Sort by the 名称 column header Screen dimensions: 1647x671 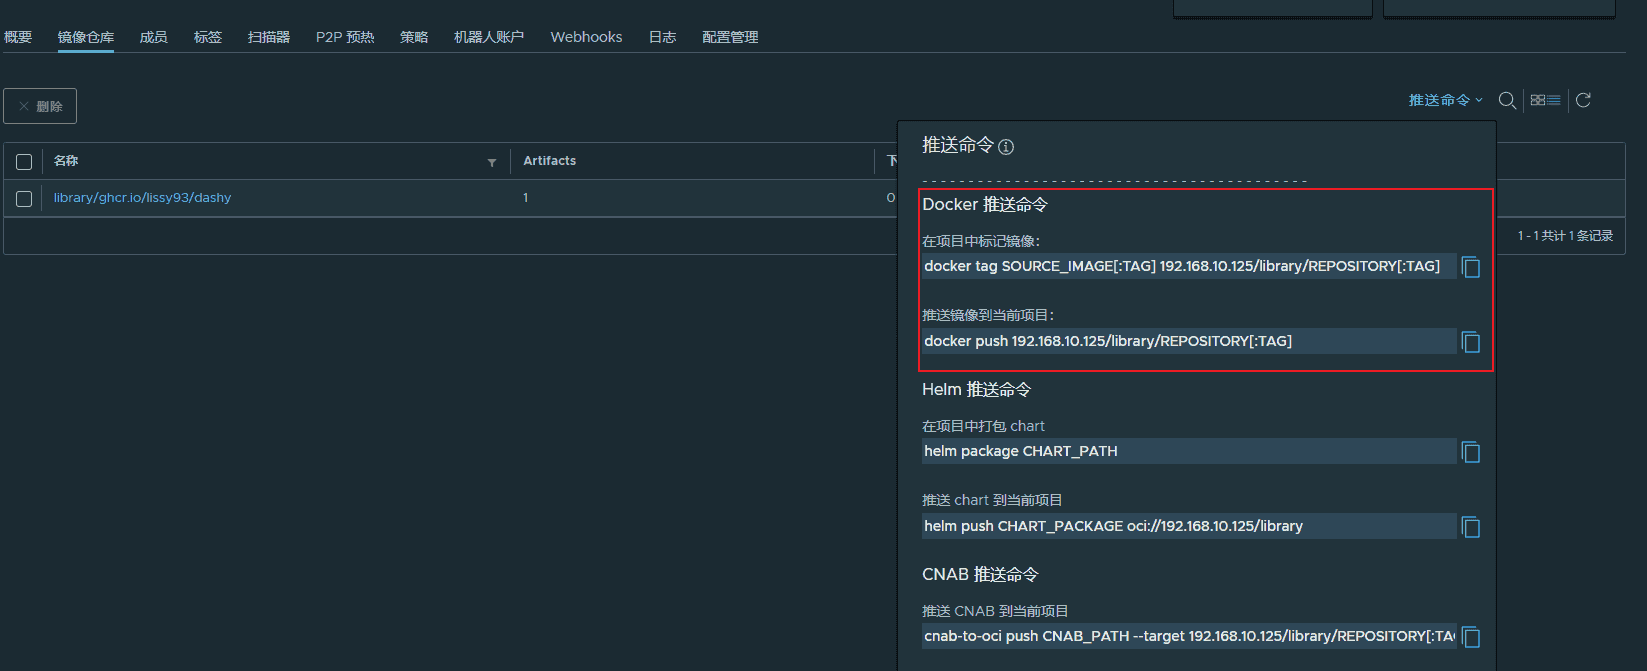66,161
